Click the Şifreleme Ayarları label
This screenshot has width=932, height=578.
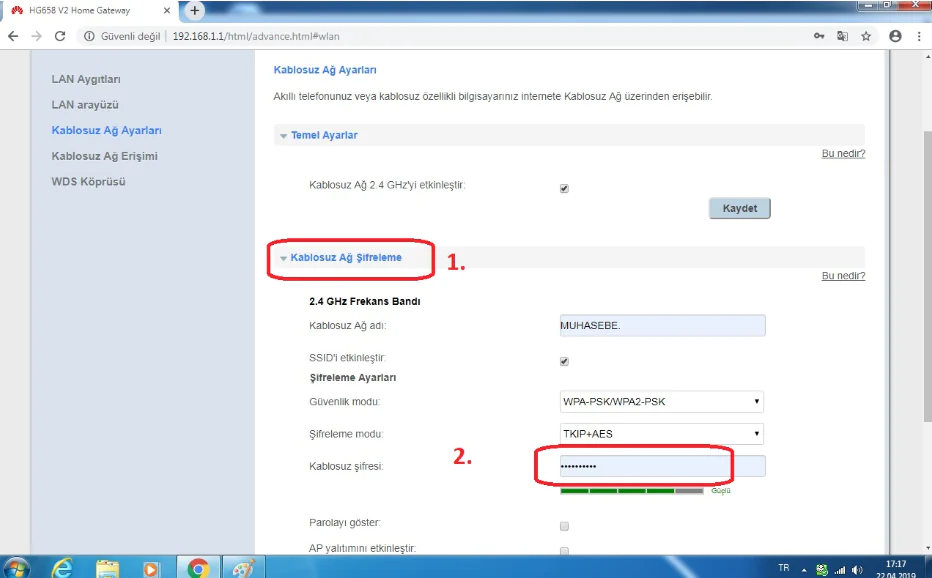click(x=352, y=378)
